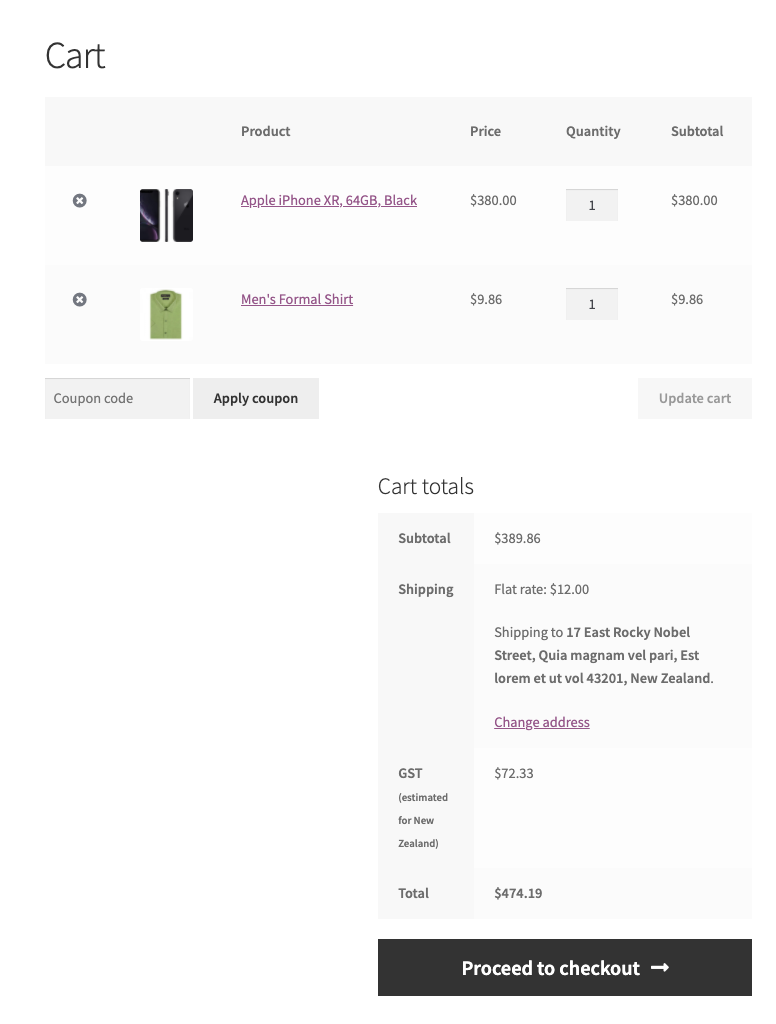Screen dimensions: 776x1024
Task: Apply the coupon with Apply coupon button
Action: point(256,398)
